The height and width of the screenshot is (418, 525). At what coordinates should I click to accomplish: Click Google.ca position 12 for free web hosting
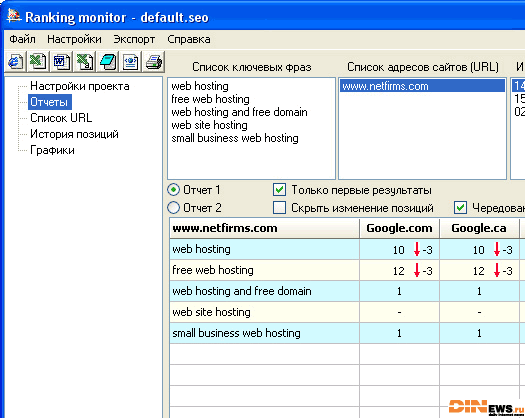[x=479, y=271]
